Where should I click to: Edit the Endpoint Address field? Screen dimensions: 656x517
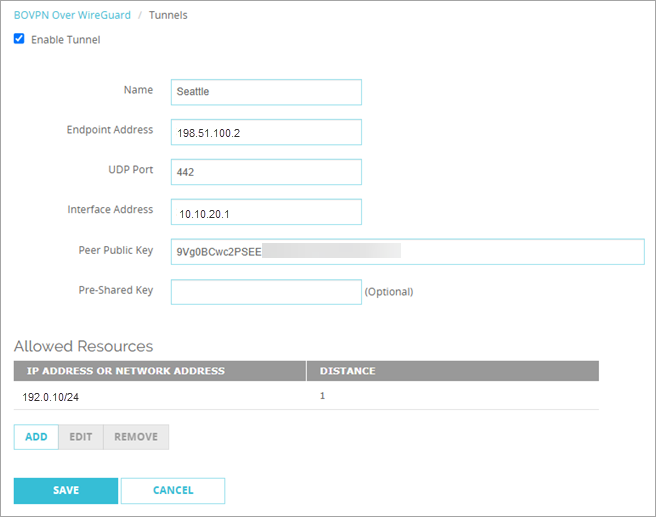pyautogui.click(x=266, y=132)
